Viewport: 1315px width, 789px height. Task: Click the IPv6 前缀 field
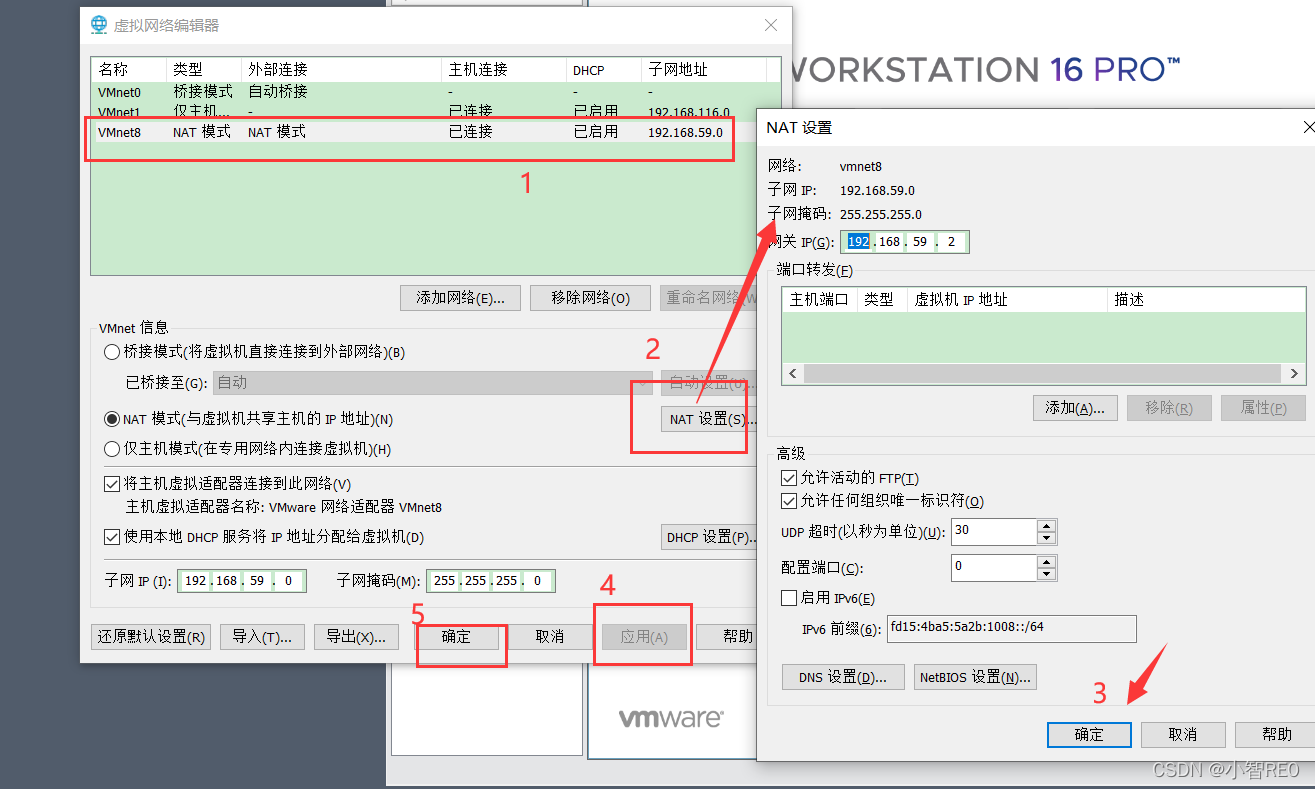click(x=1011, y=628)
